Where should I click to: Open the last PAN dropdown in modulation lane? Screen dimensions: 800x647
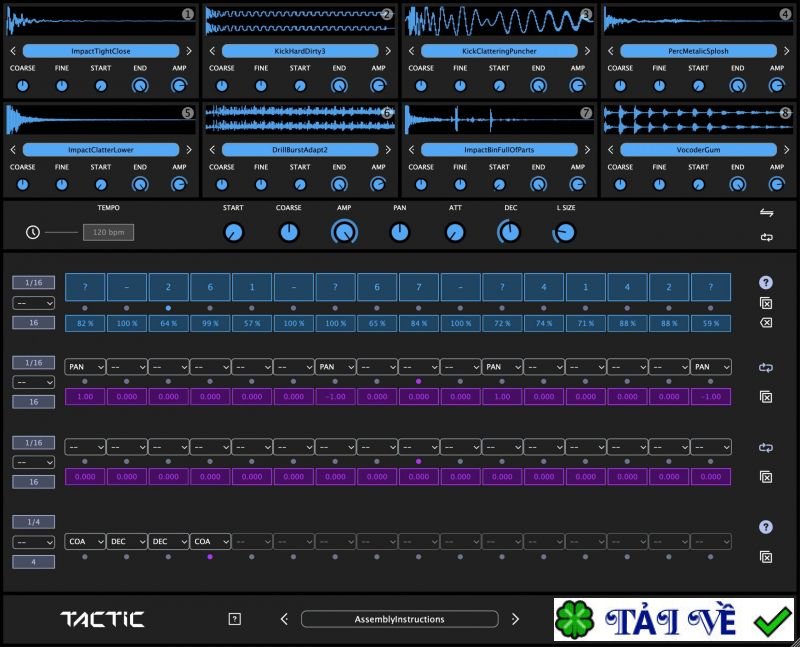[711, 367]
